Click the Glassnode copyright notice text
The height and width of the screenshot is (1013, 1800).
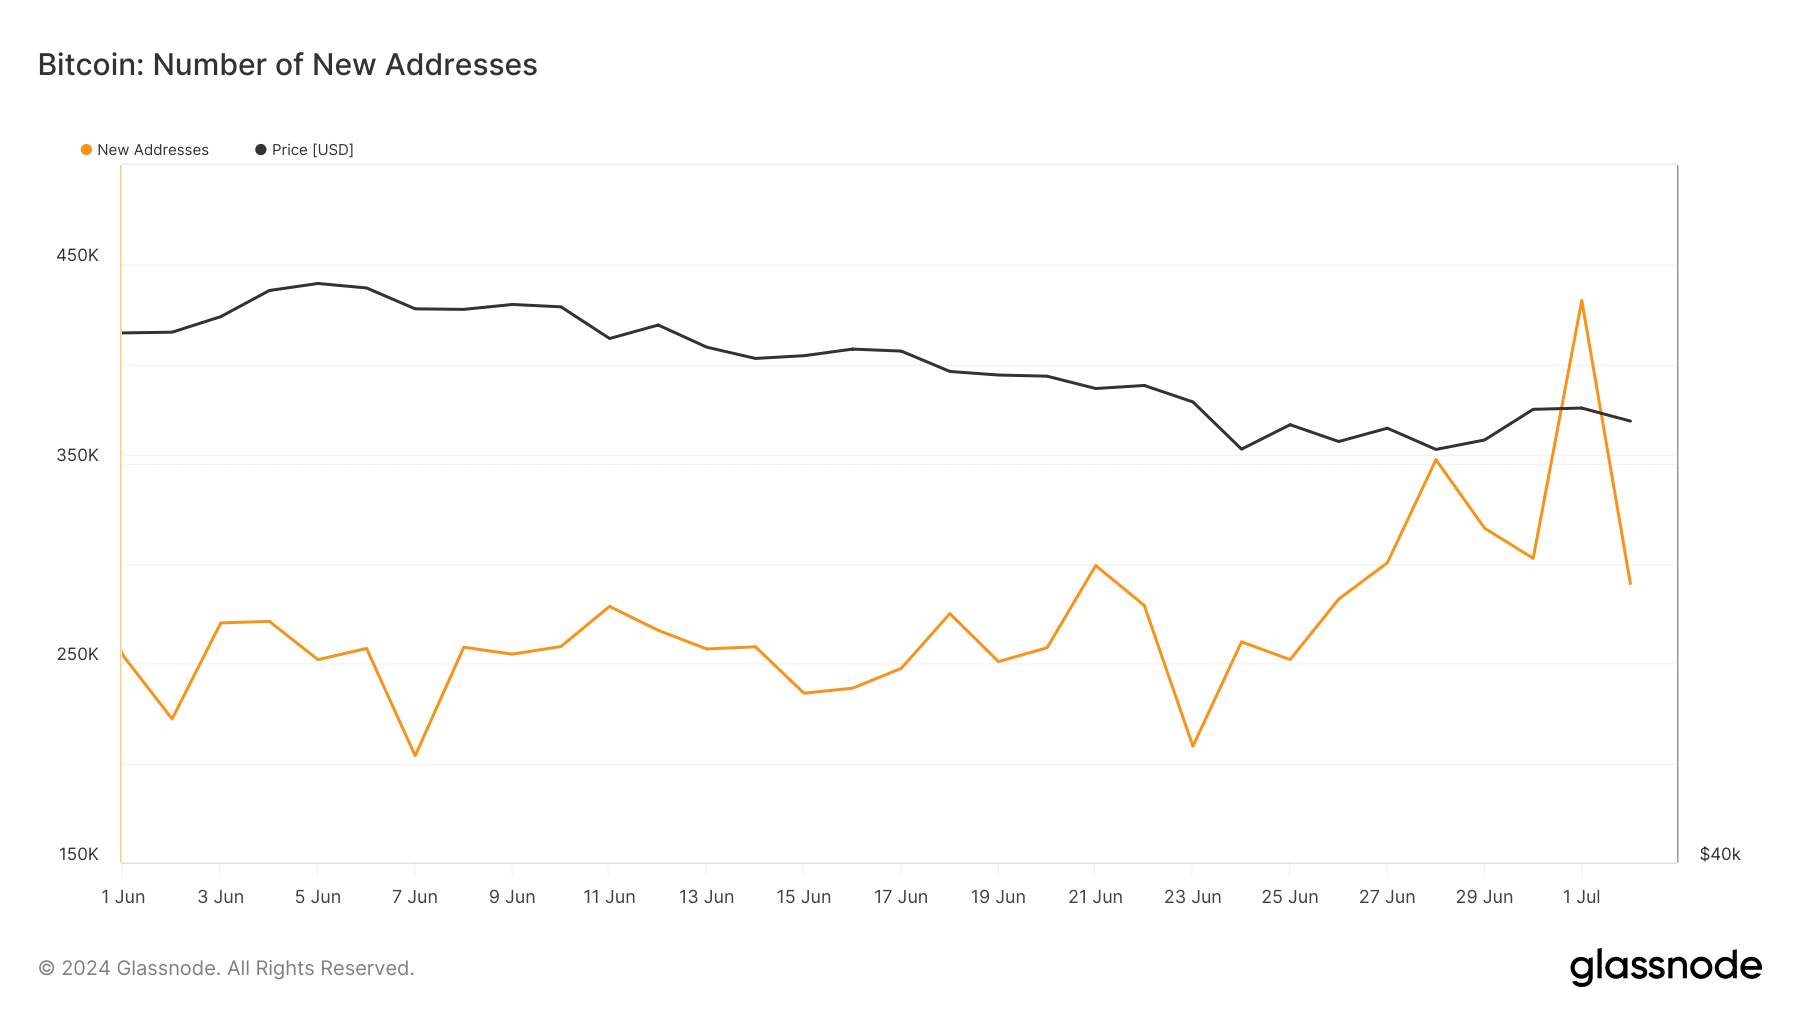coord(226,968)
